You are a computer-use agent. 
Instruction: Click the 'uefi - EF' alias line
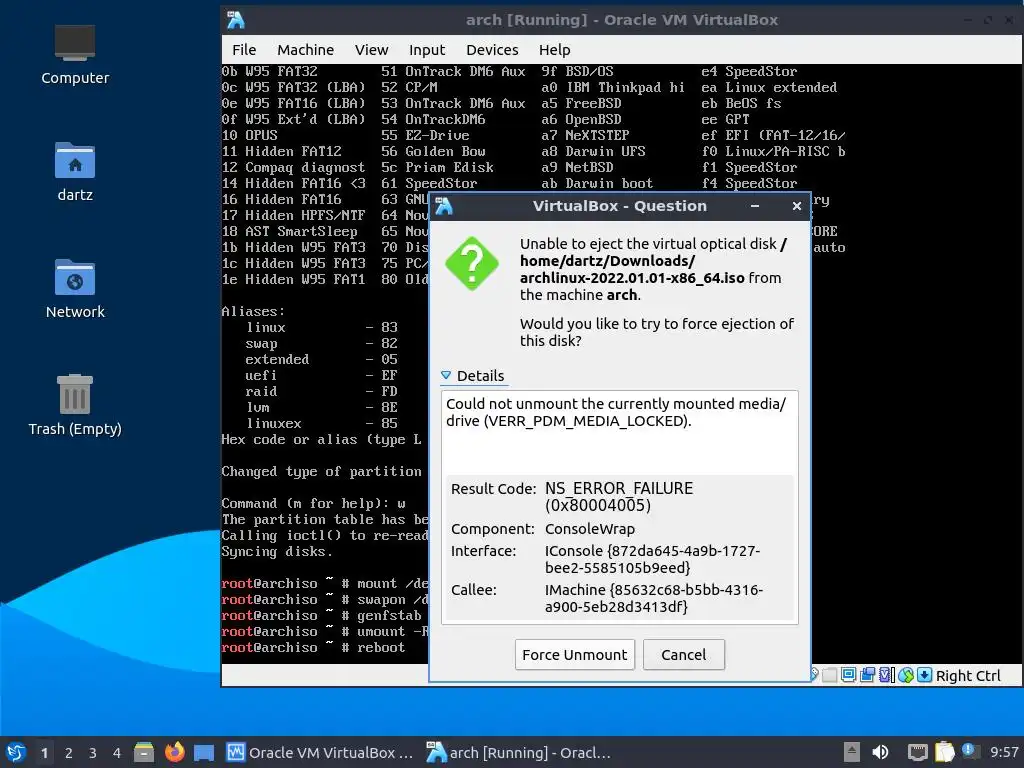[321, 376]
